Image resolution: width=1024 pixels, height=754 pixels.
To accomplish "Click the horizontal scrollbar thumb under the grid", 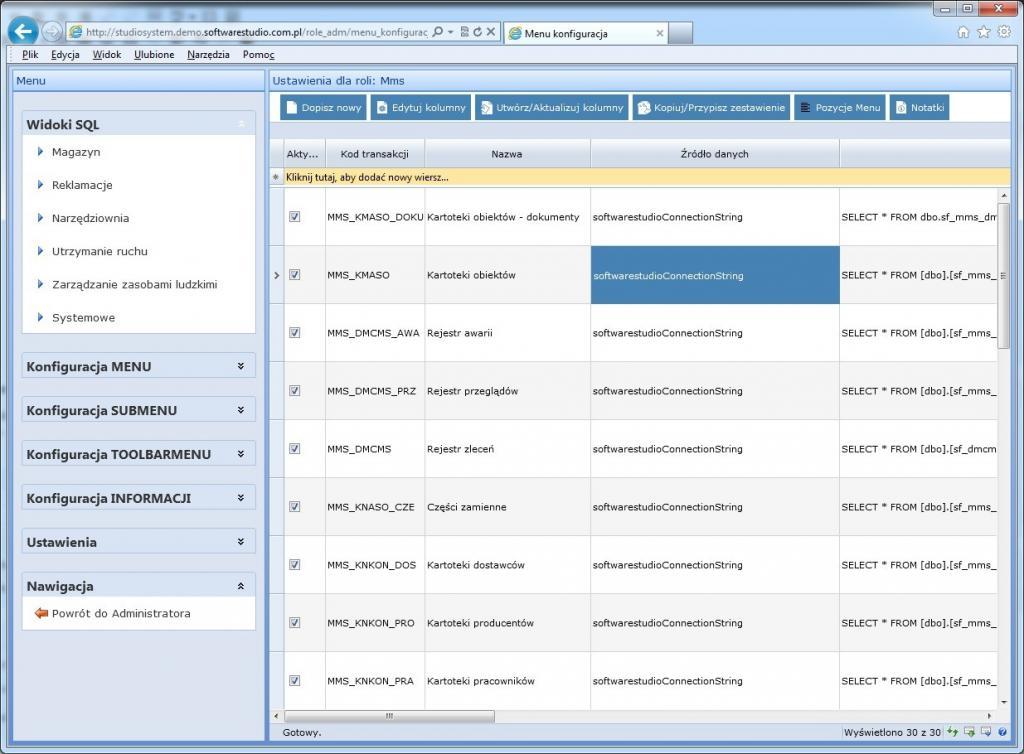I will click(x=390, y=716).
